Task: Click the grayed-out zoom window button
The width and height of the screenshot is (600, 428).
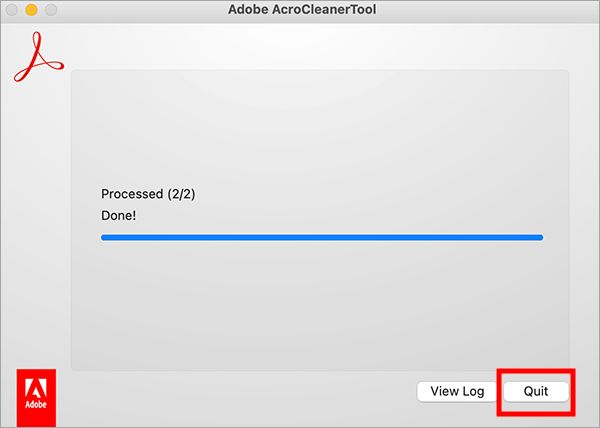Action: (x=50, y=10)
